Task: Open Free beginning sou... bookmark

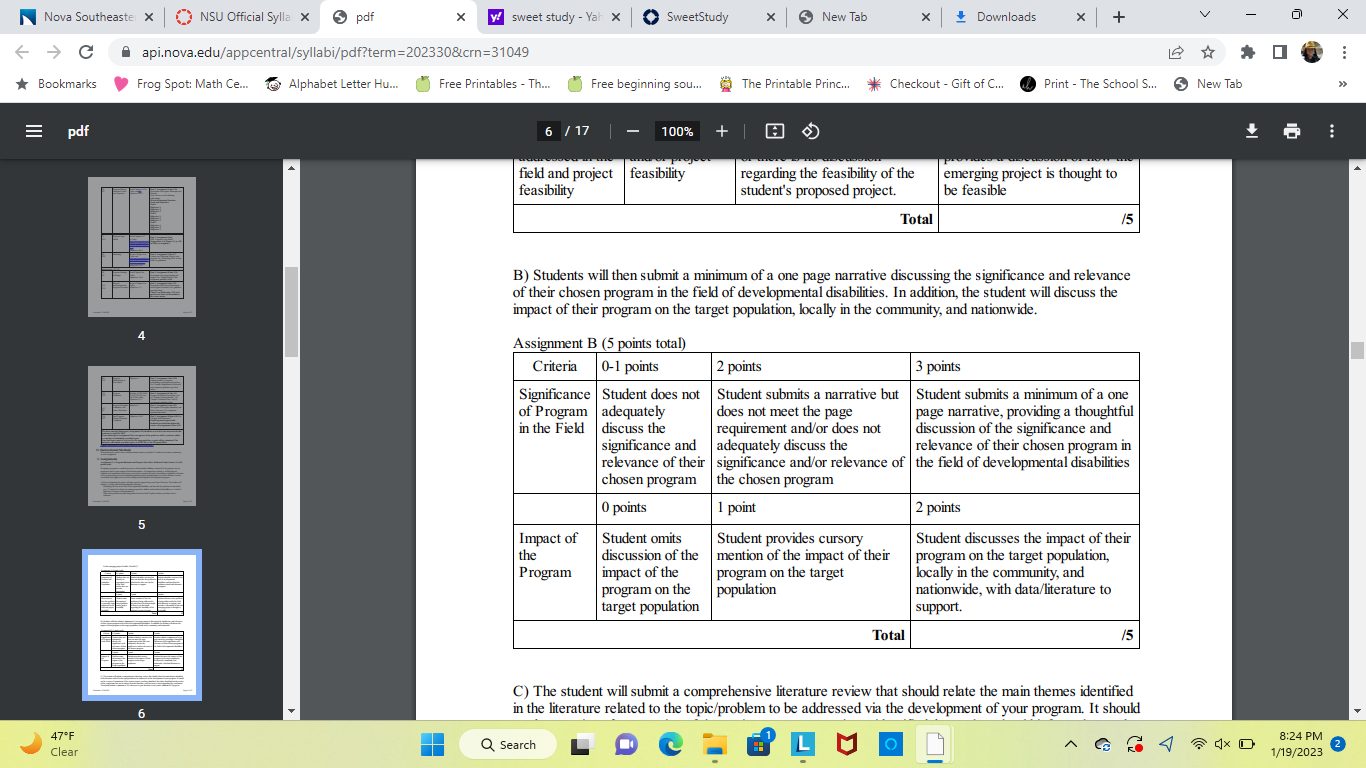Action: coord(635,84)
